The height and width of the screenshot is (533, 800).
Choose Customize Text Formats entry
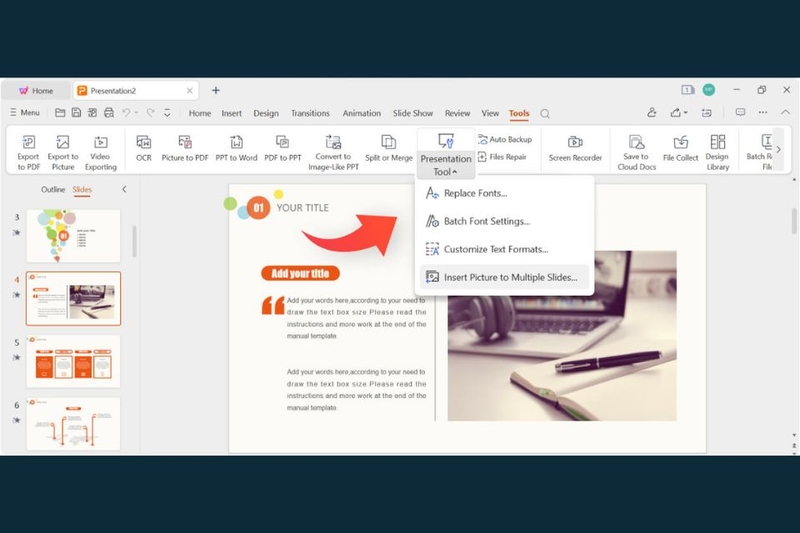tap(504, 249)
